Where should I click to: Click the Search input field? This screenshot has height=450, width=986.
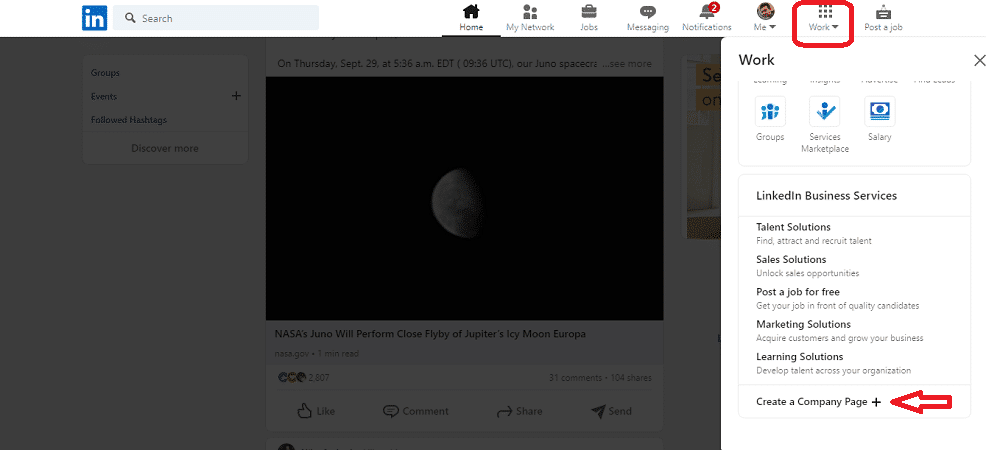[216, 18]
